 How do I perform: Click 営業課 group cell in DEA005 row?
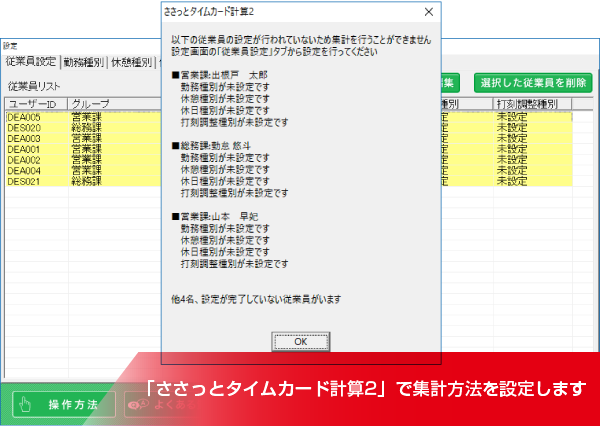click(86, 117)
